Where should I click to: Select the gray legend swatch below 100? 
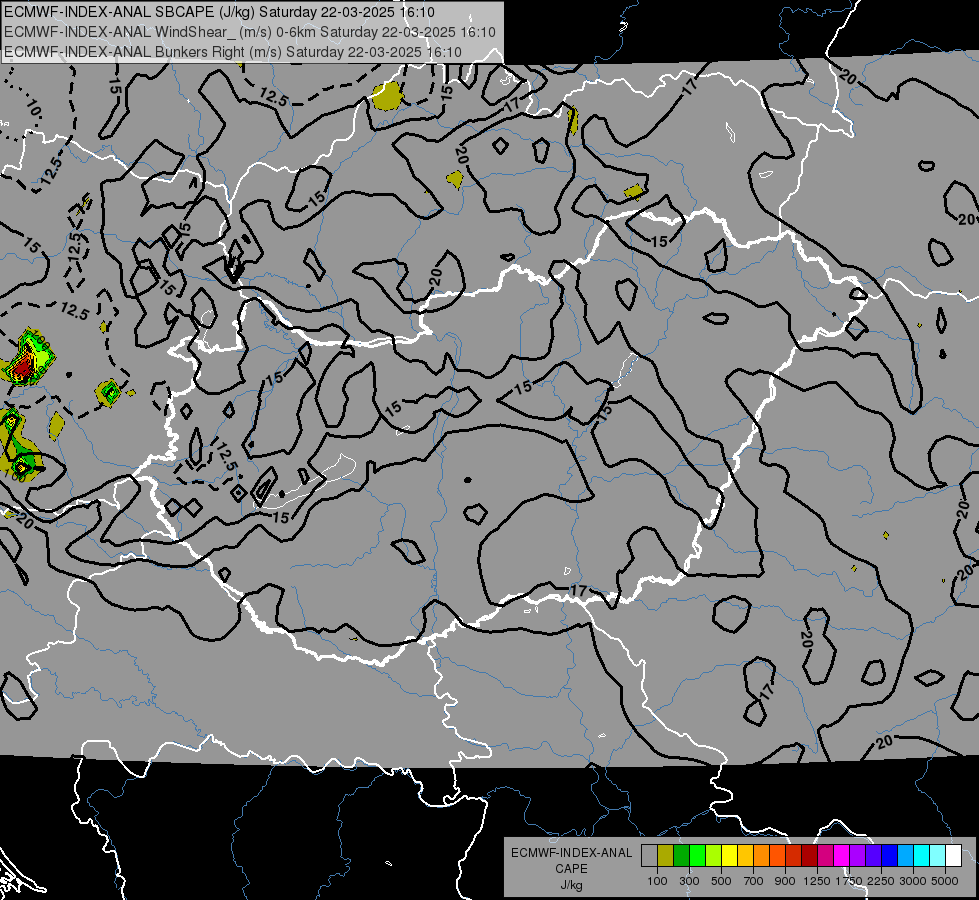click(649, 855)
